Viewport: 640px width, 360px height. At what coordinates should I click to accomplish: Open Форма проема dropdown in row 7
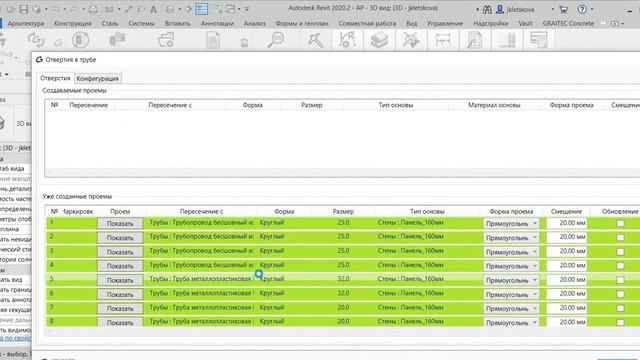[x=511, y=308]
